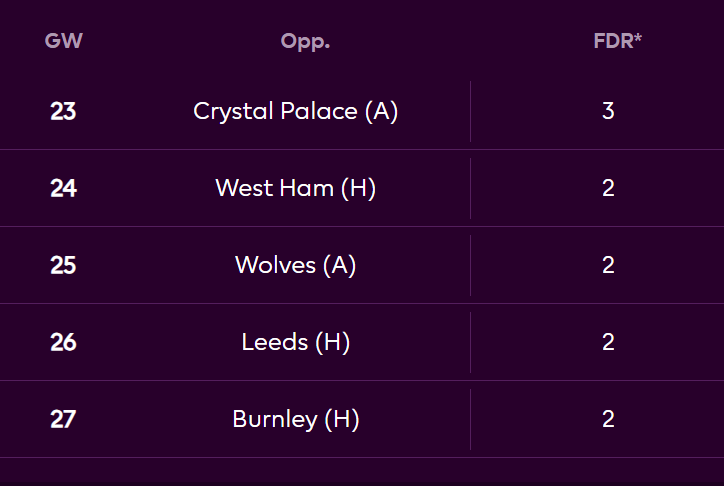Click FDR value 3 for Crystal Palace

(x=608, y=111)
